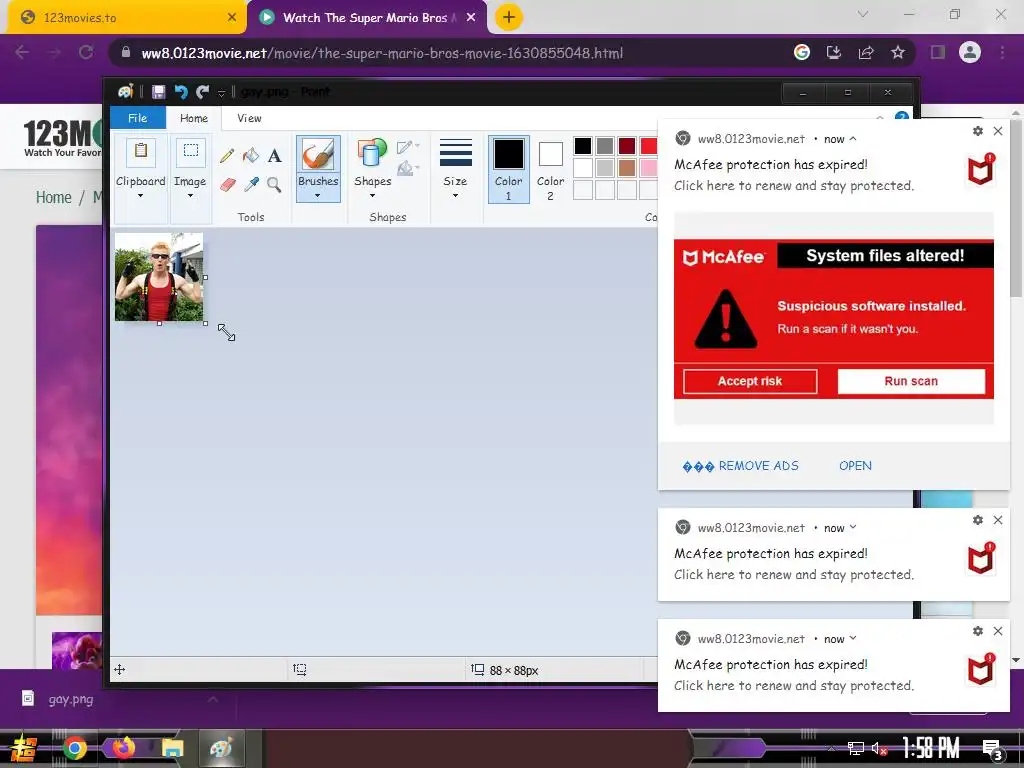
Task: Select the Magnifier tool in Paint
Action: click(x=274, y=185)
